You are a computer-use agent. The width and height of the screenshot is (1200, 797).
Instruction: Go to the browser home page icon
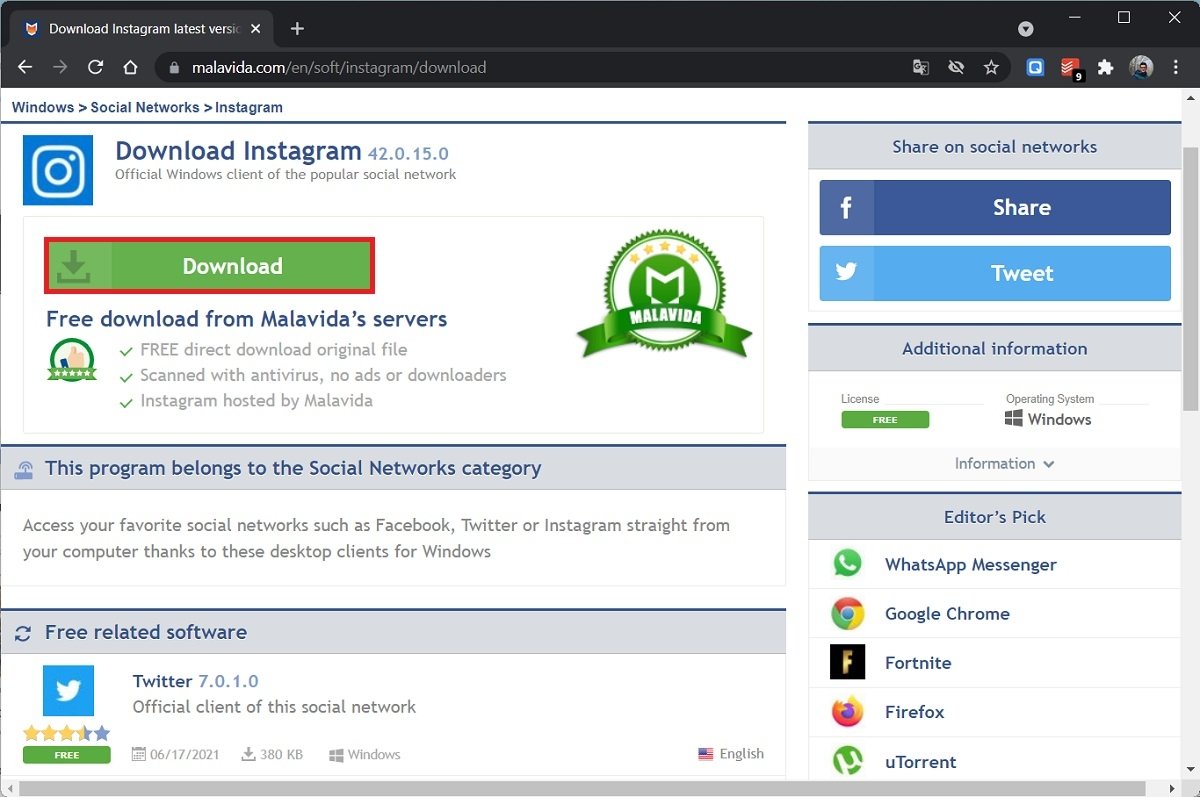(x=130, y=68)
